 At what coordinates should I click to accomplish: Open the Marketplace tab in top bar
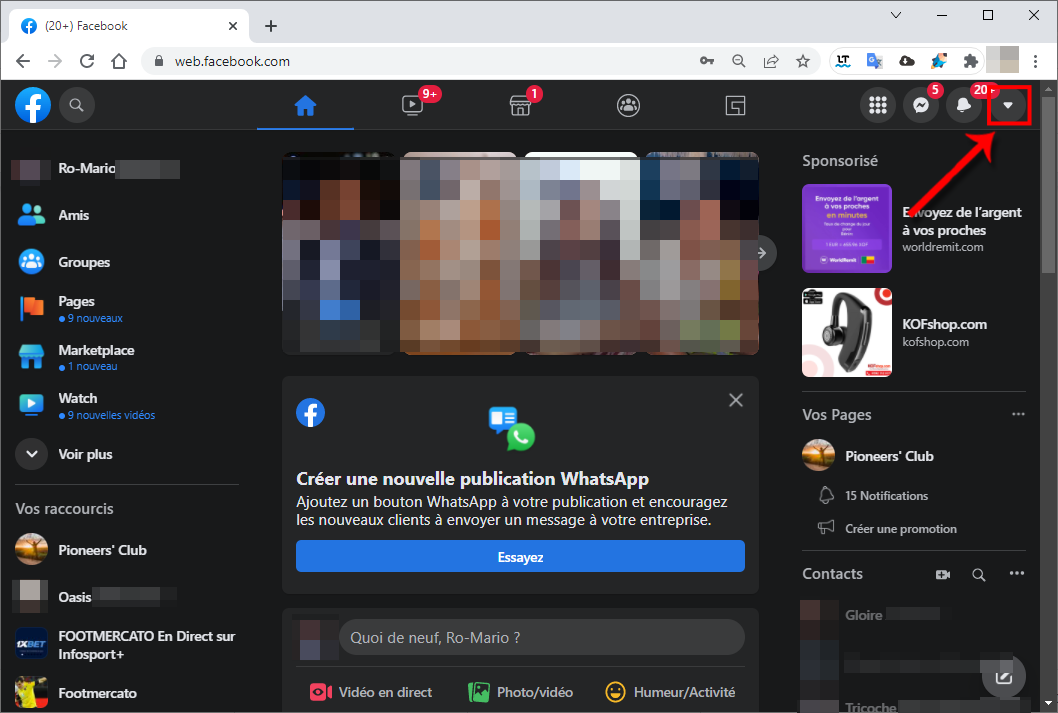pos(520,106)
